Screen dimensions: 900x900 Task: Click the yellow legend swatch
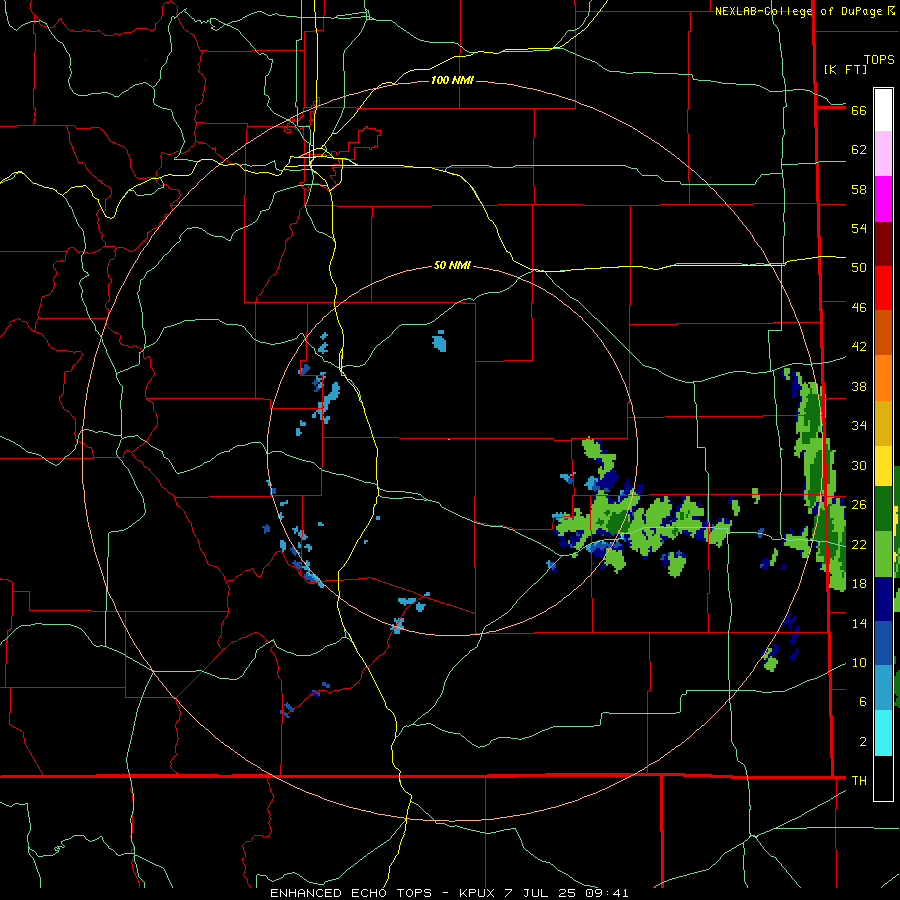click(883, 465)
